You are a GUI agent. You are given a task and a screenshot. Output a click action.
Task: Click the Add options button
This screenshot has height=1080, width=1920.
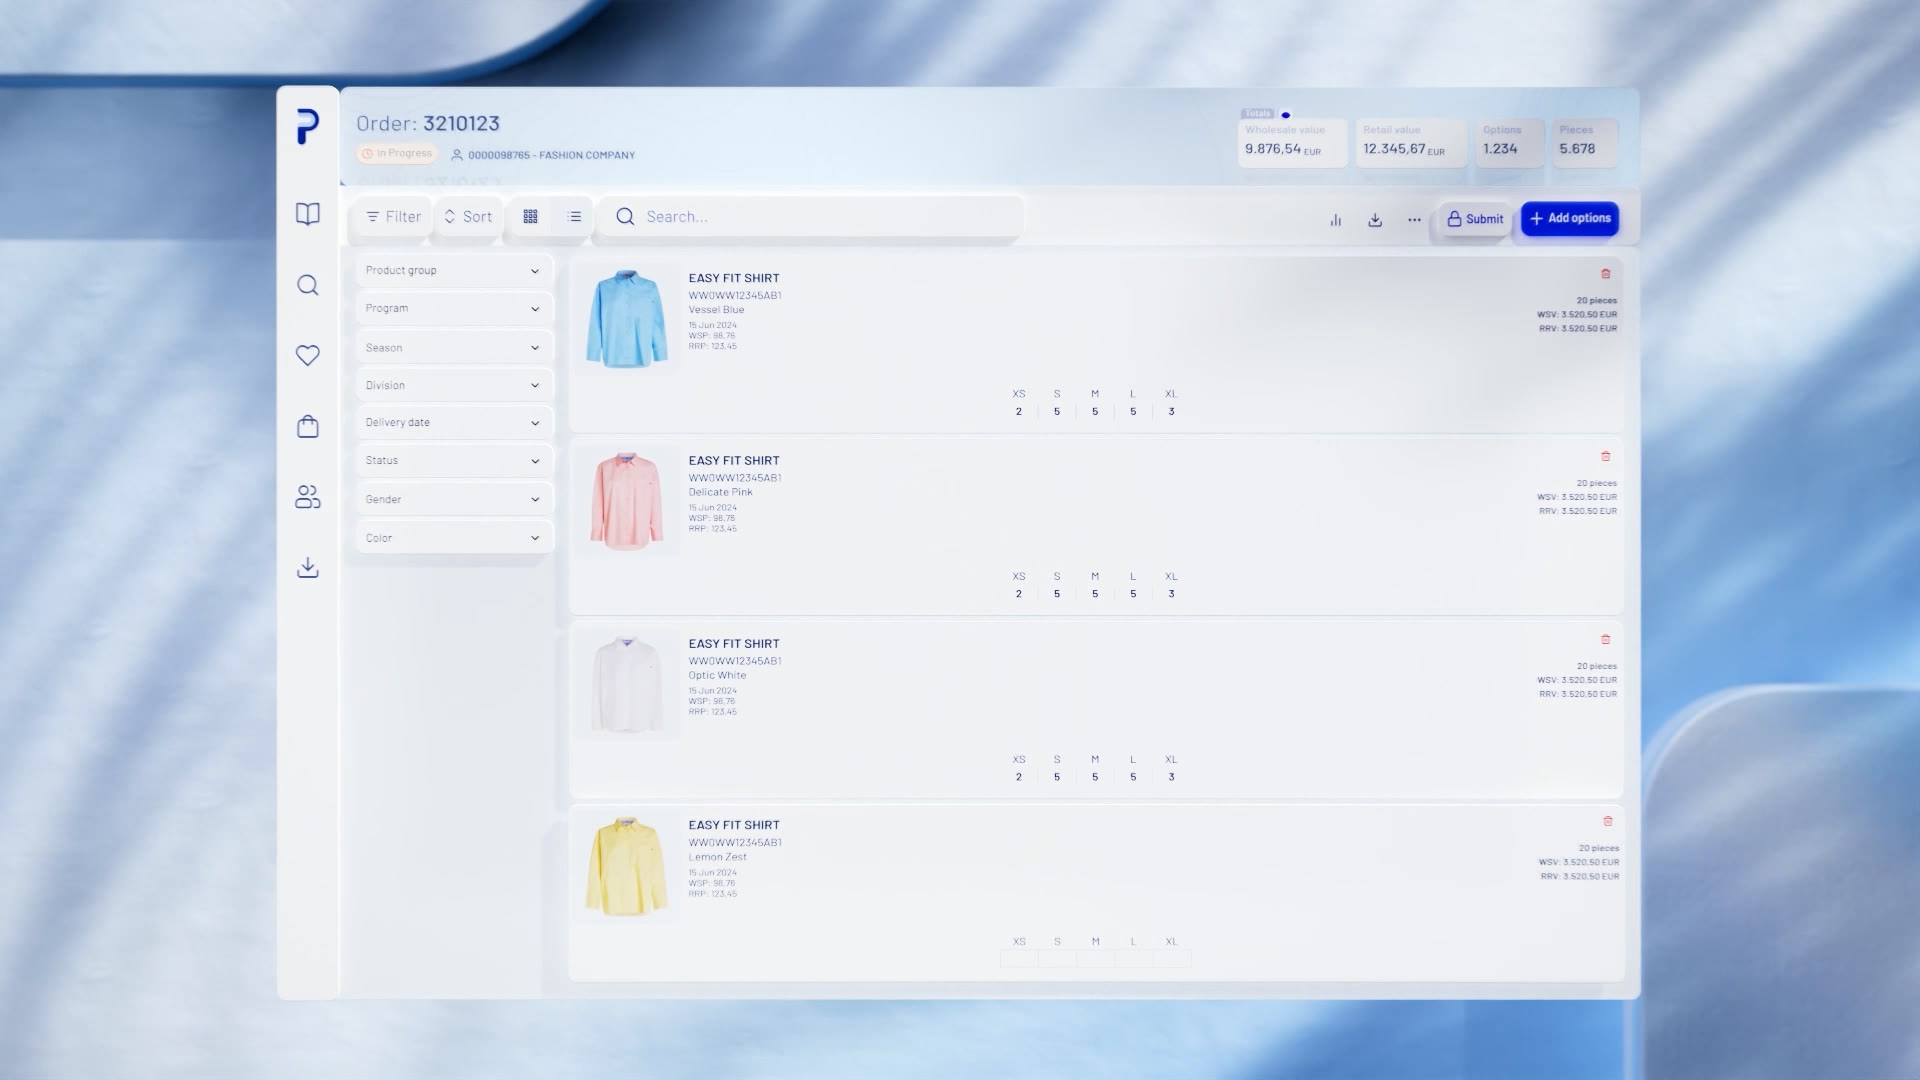point(1570,219)
